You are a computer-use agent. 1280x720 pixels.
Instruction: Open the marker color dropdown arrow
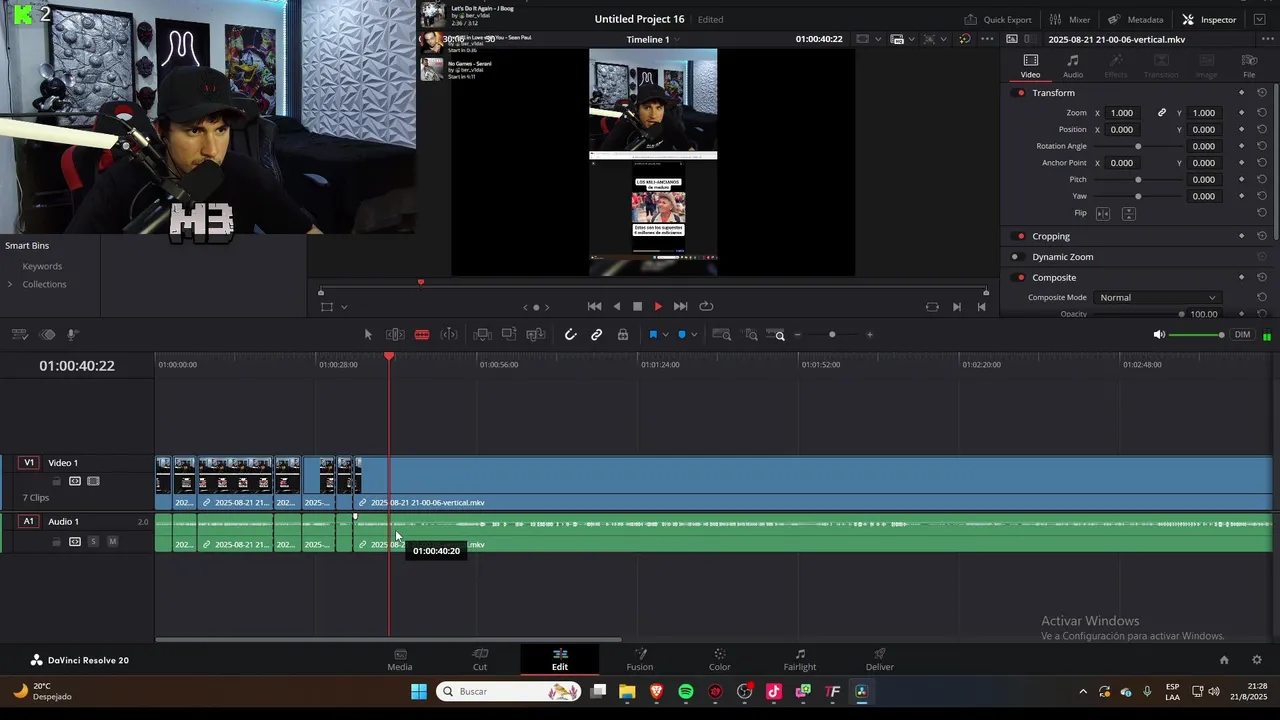tap(694, 335)
